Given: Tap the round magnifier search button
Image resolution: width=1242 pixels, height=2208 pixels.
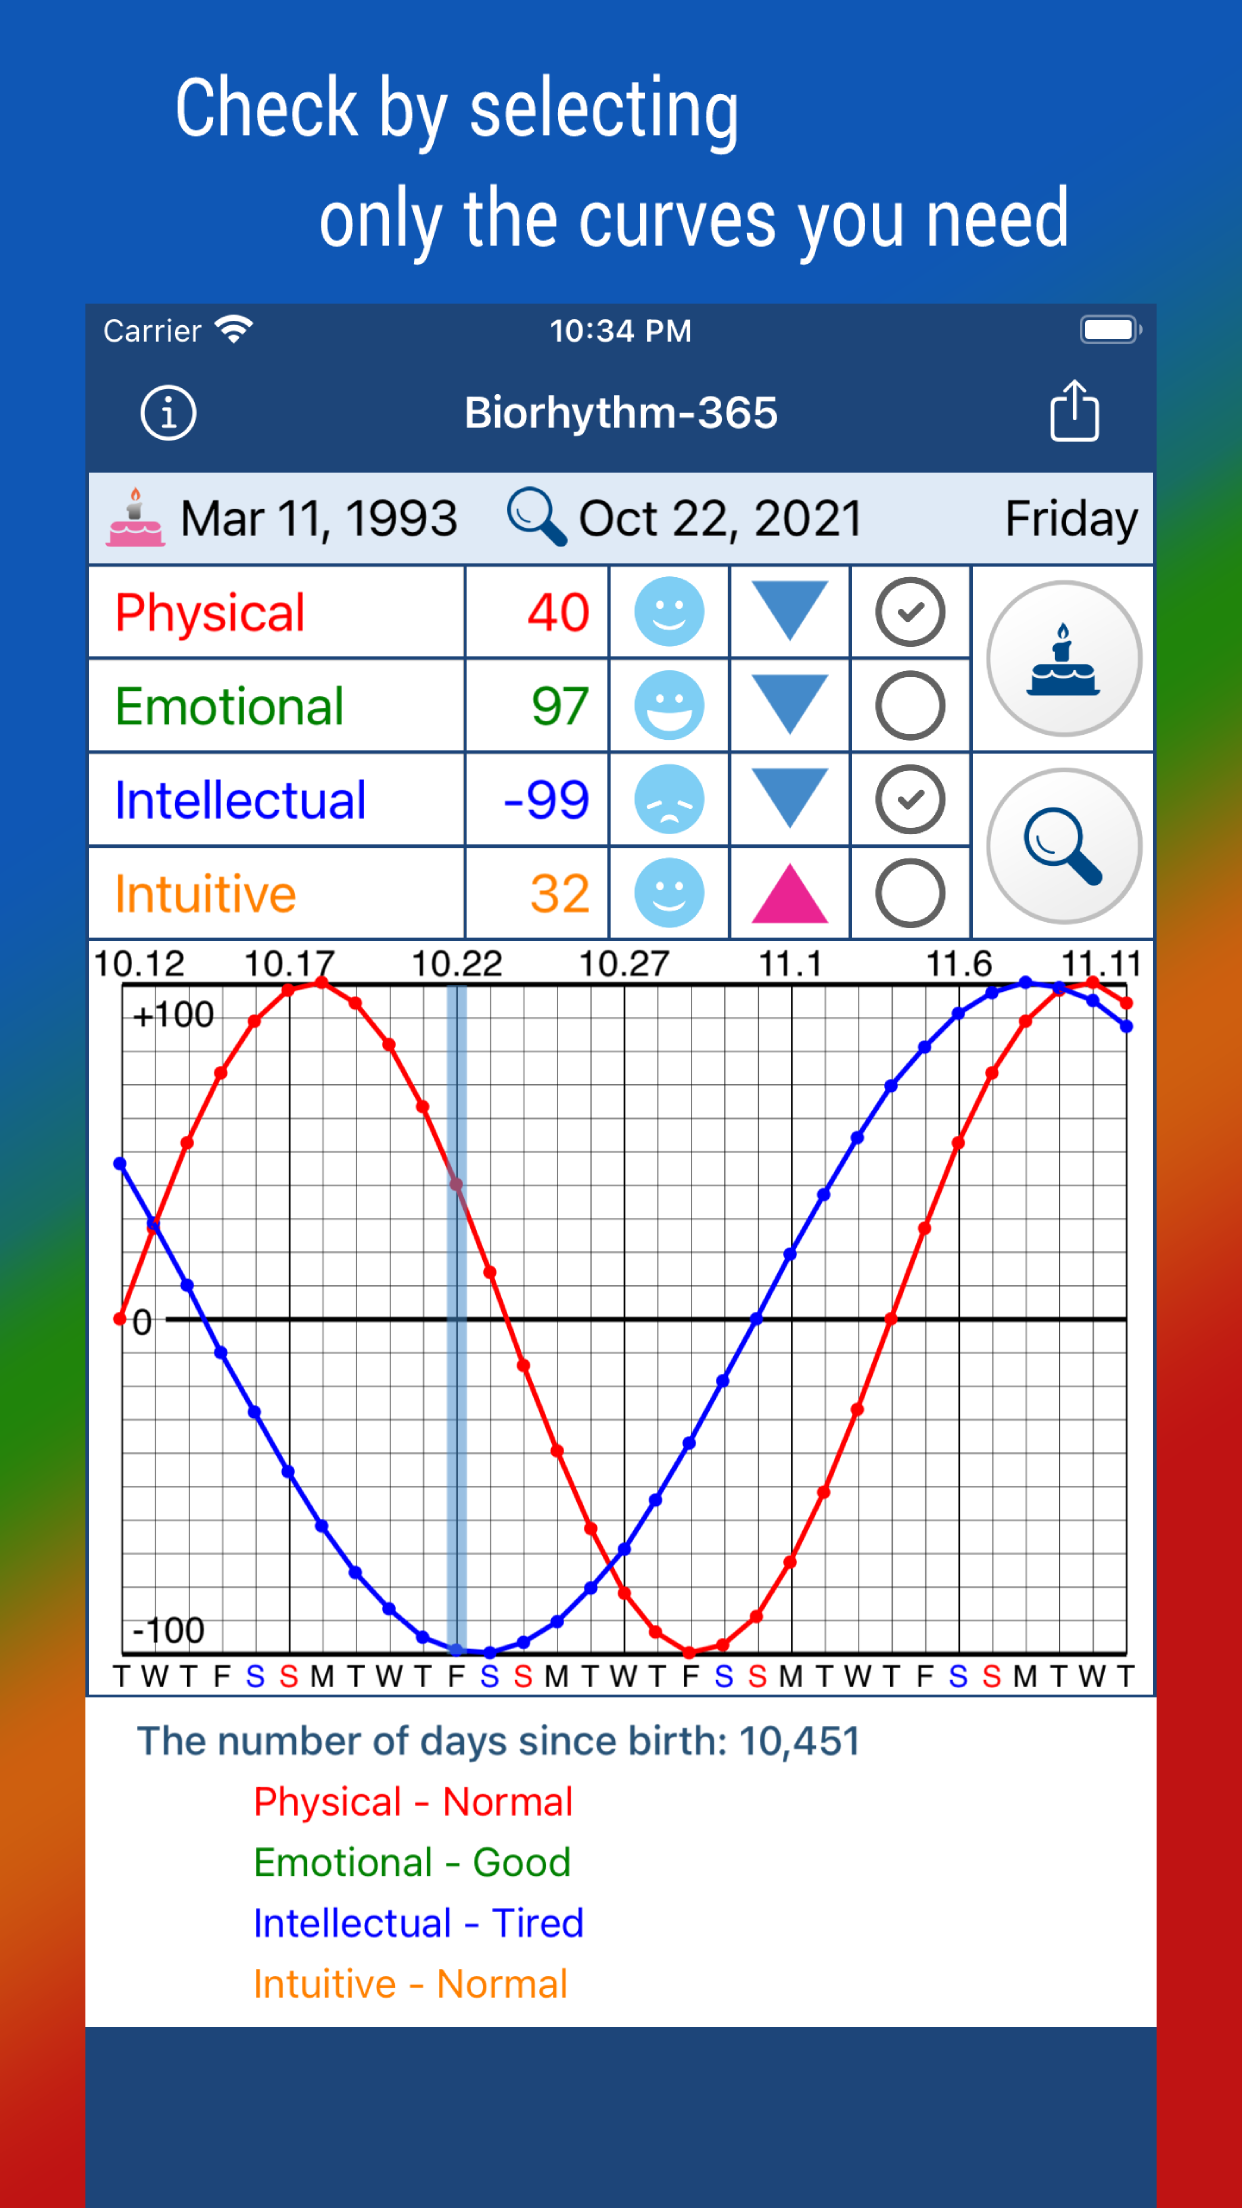Looking at the screenshot, I should (1064, 846).
